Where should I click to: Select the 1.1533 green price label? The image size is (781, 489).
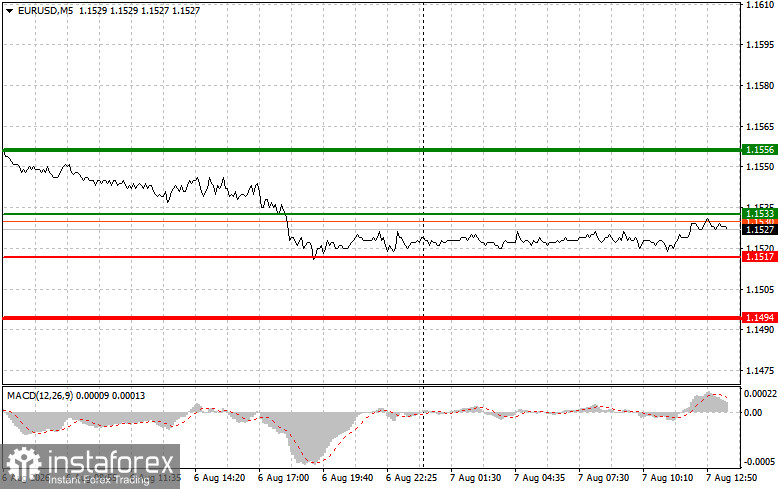click(760, 214)
